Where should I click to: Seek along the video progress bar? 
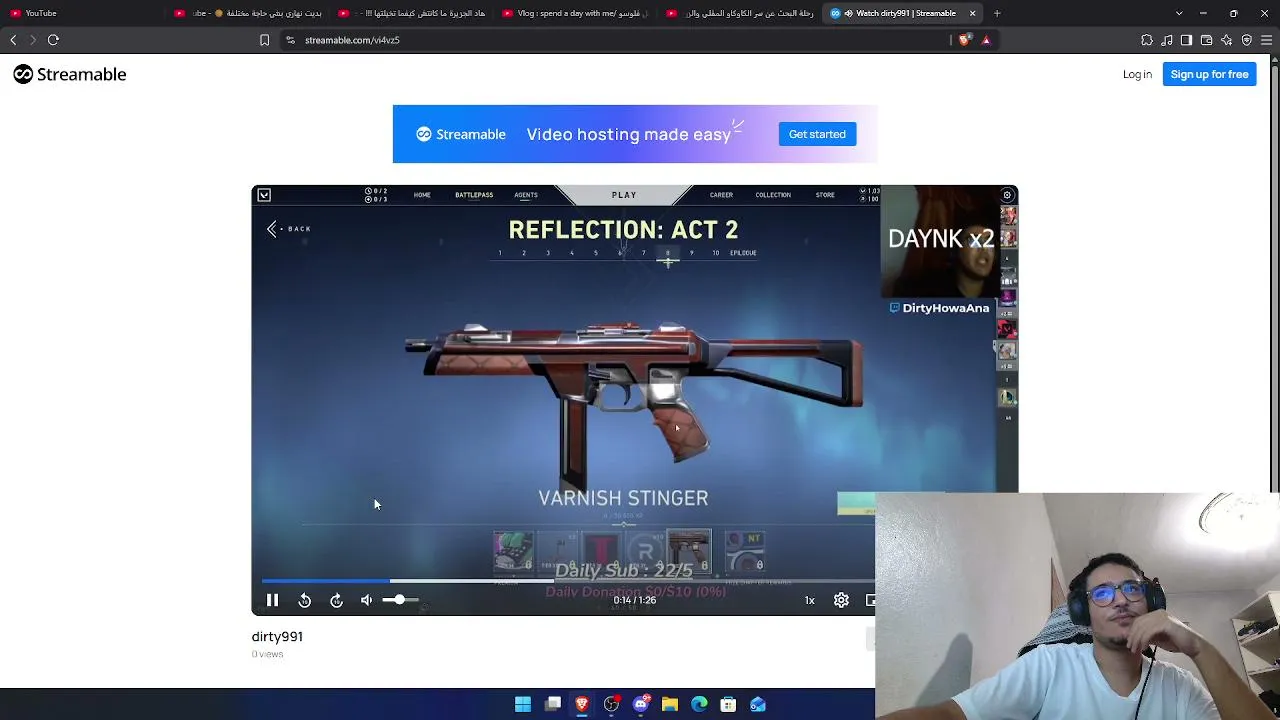(568, 580)
